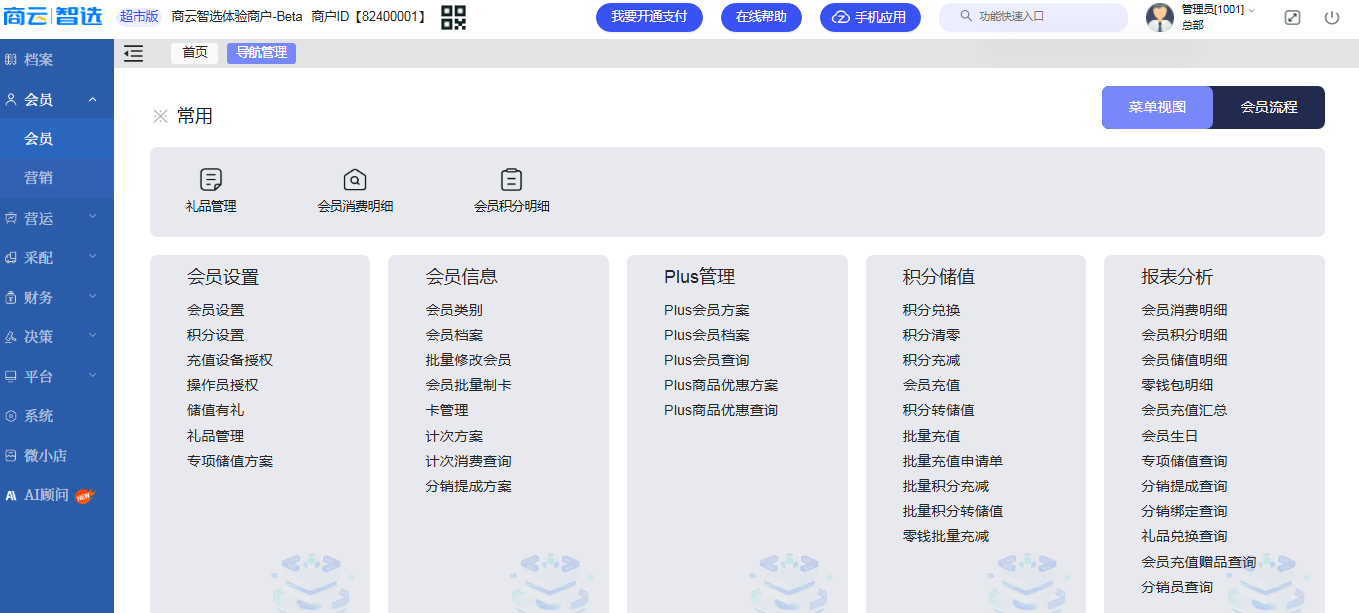Open 会员生日 report link

[x=1170, y=436]
